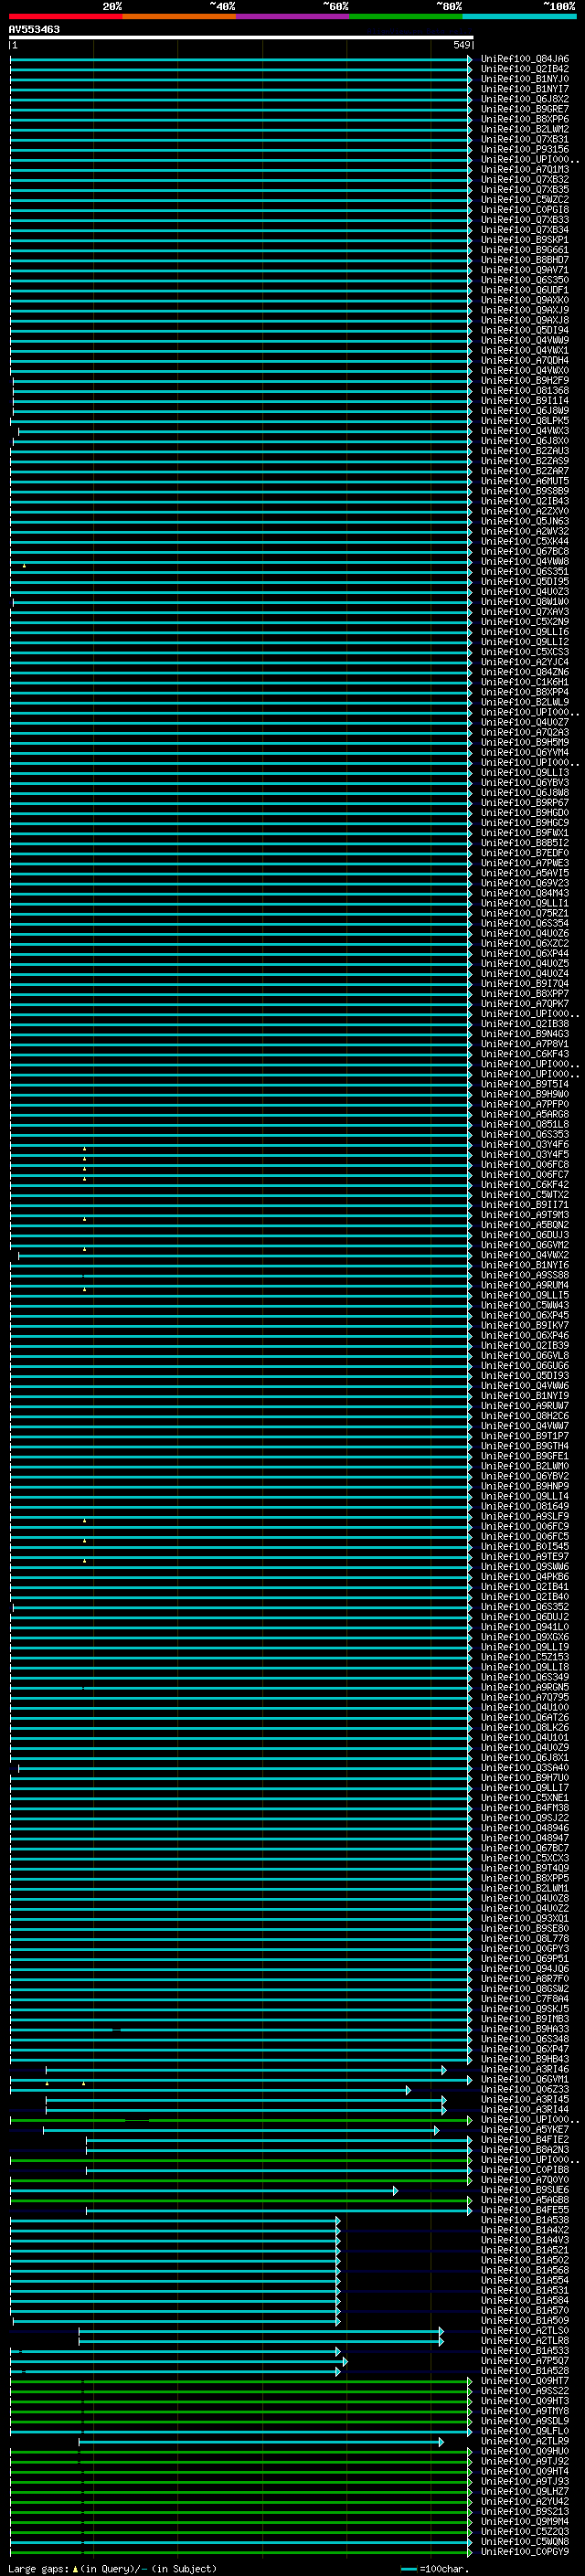Screen dimensions: 585x2576
Task: Select hit label UniRef100_A2TLR9
Action: coord(525,2441)
